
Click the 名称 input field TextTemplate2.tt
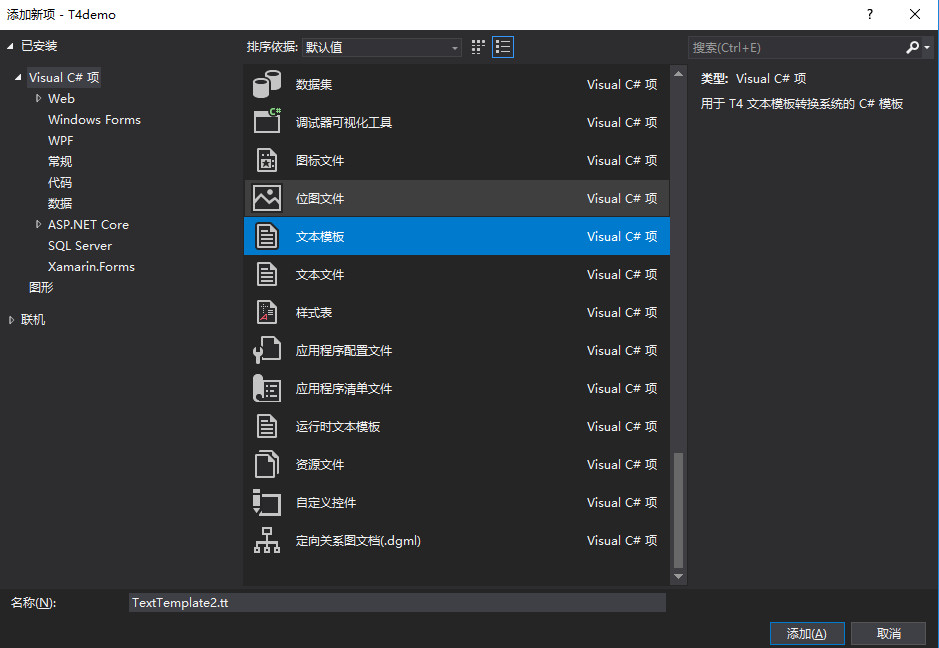click(x=397, y=602)
